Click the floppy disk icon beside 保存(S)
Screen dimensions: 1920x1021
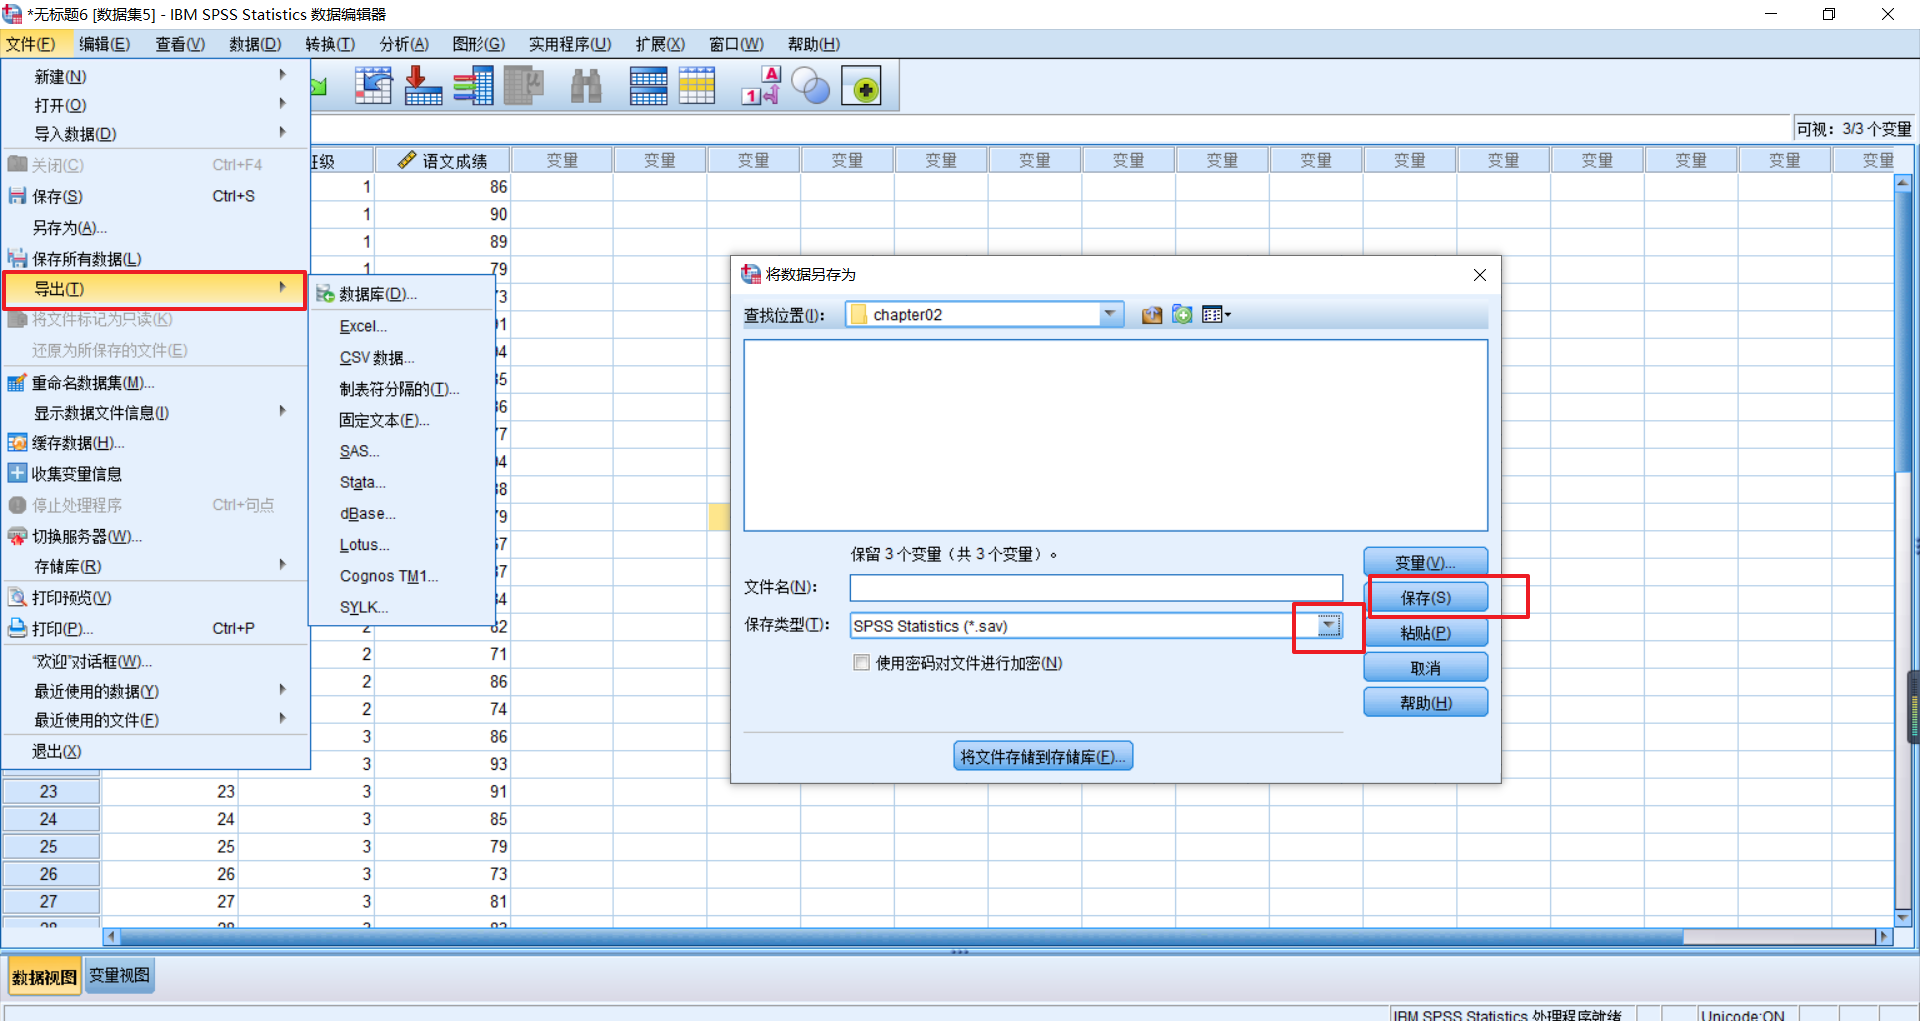pos(17,196)
